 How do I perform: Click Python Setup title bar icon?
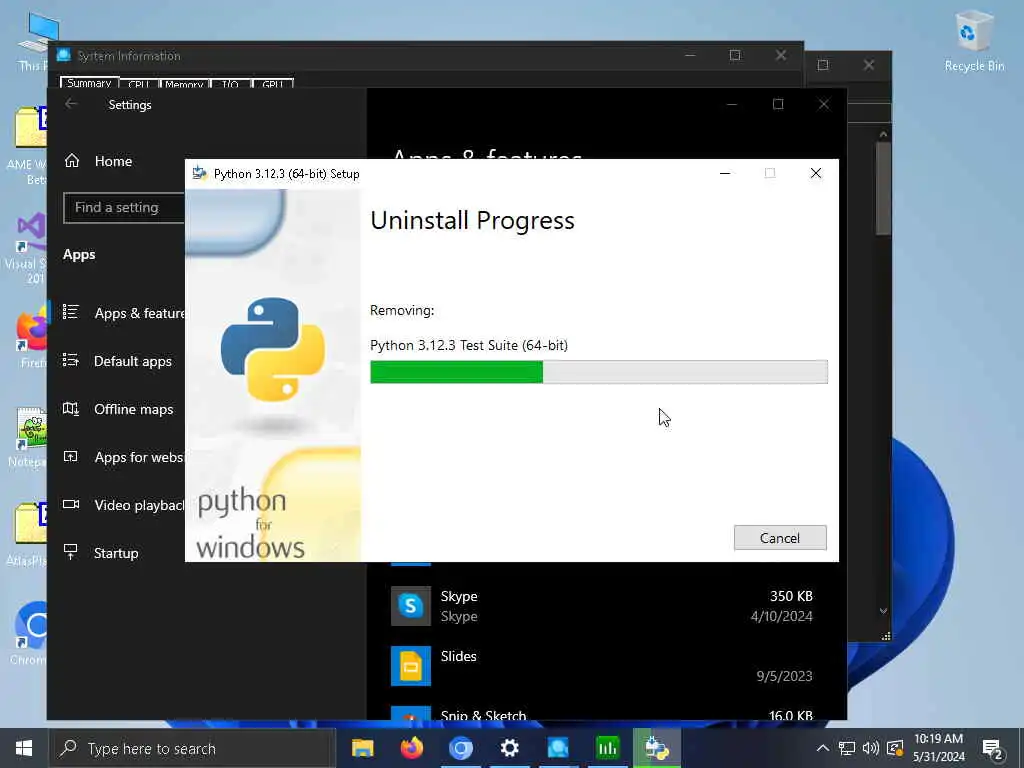(199, 173)
